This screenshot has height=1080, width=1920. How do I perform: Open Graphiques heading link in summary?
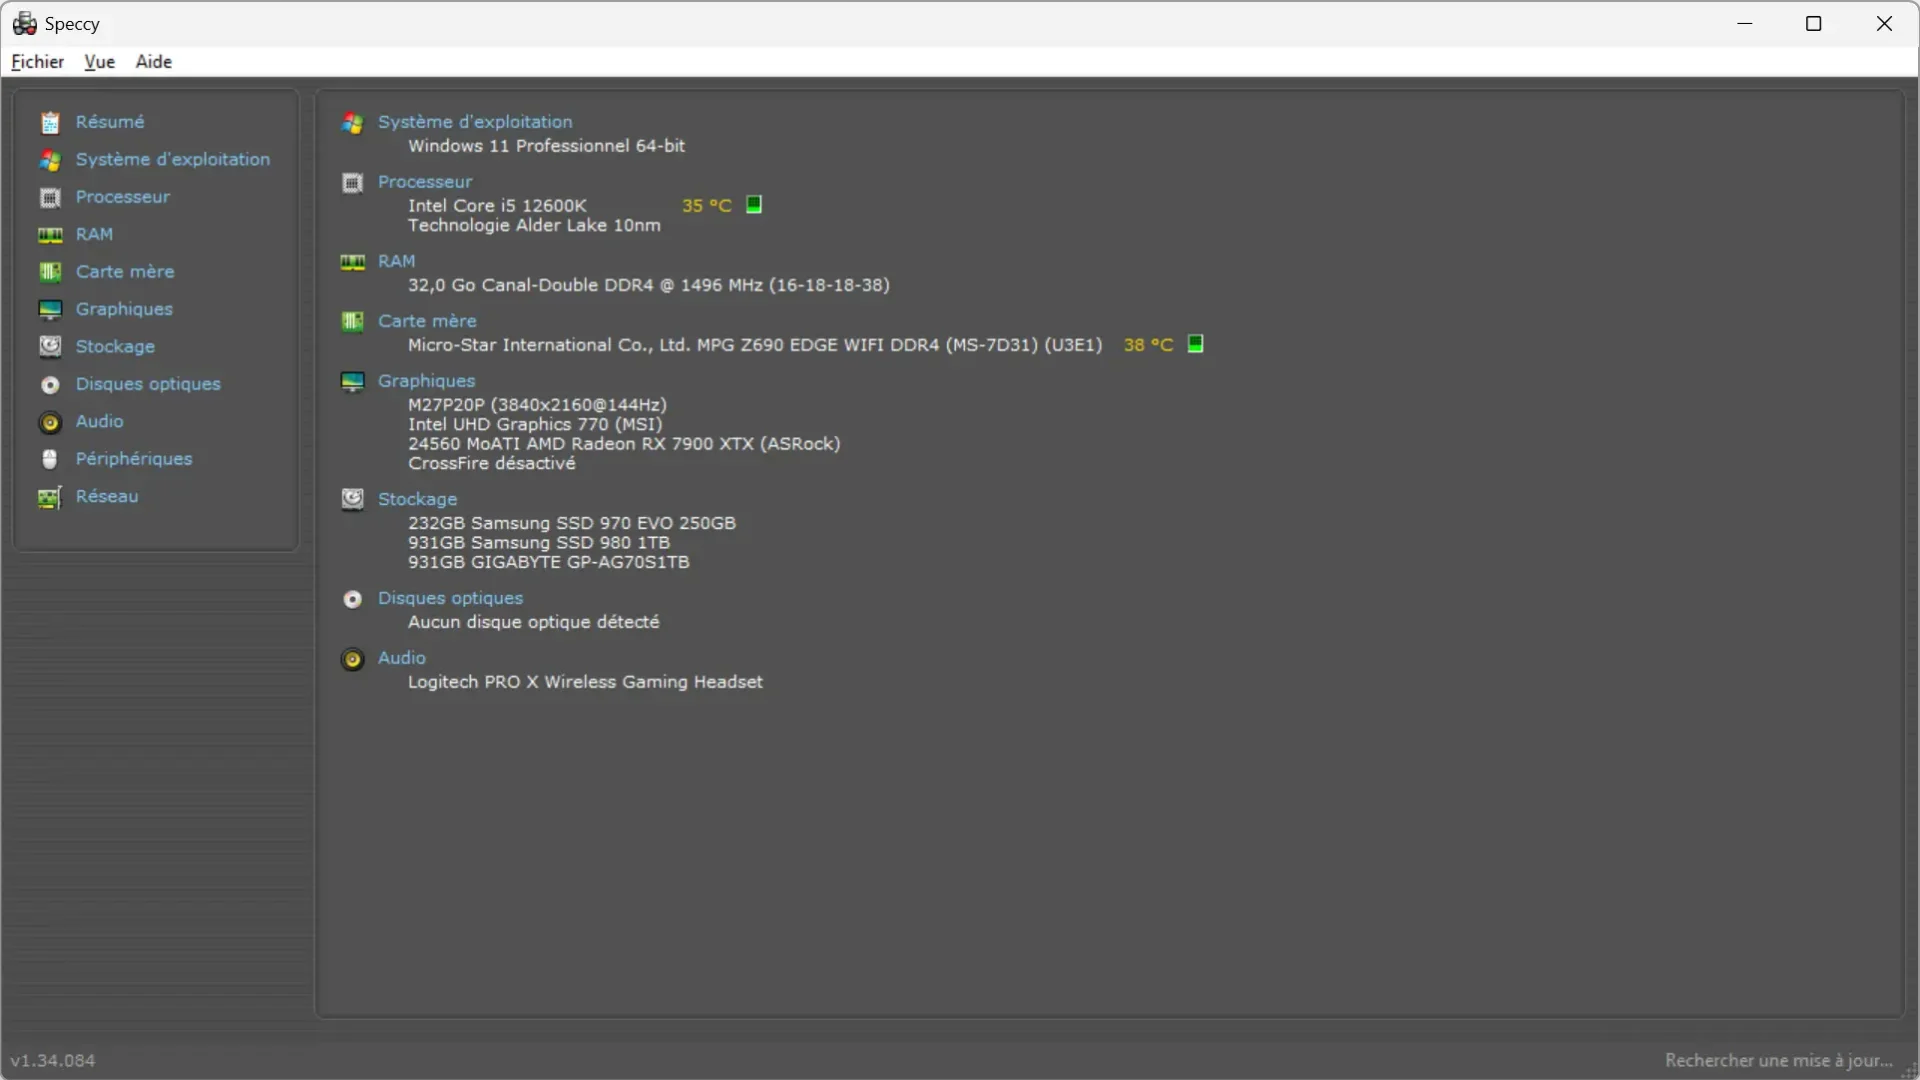click(x=426, y=381)
